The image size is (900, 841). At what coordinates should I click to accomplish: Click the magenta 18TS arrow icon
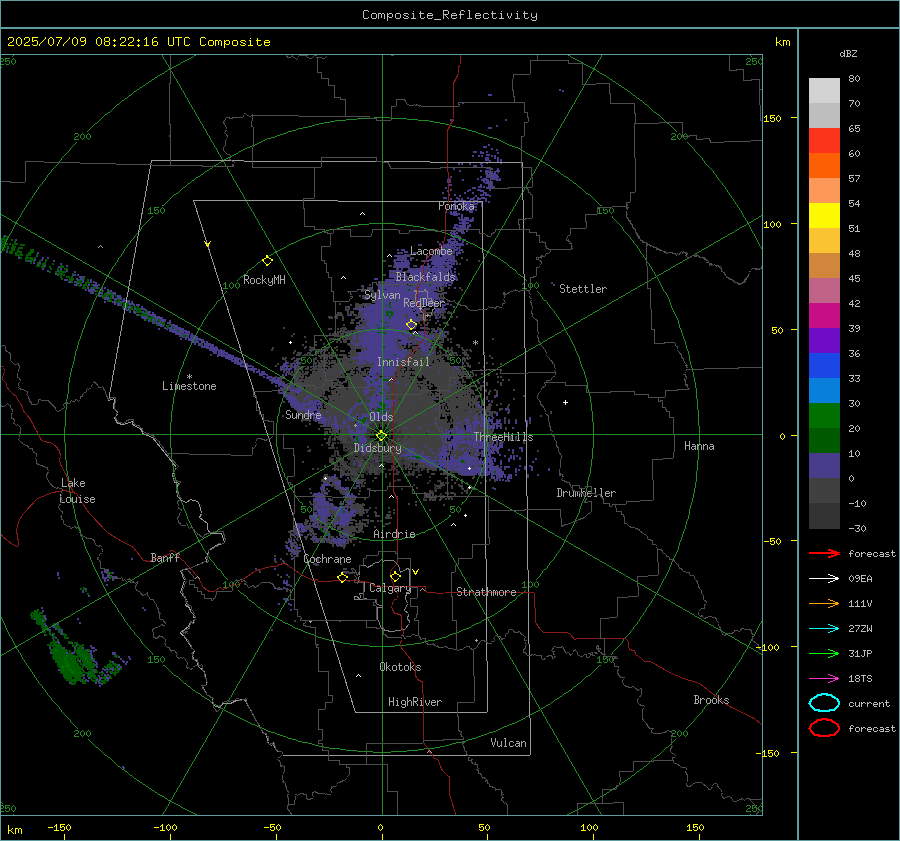tap(824, 679)
